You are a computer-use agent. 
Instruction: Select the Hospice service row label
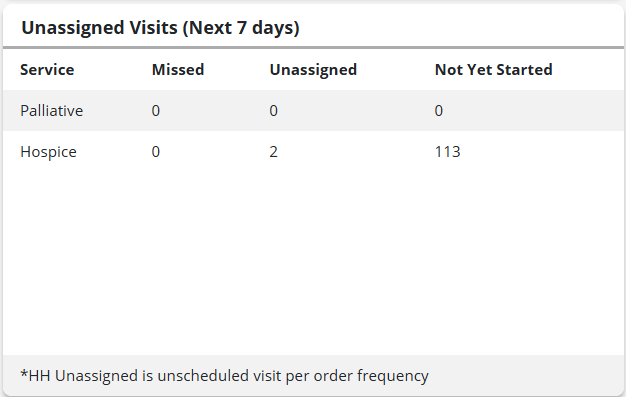(48, 152)
